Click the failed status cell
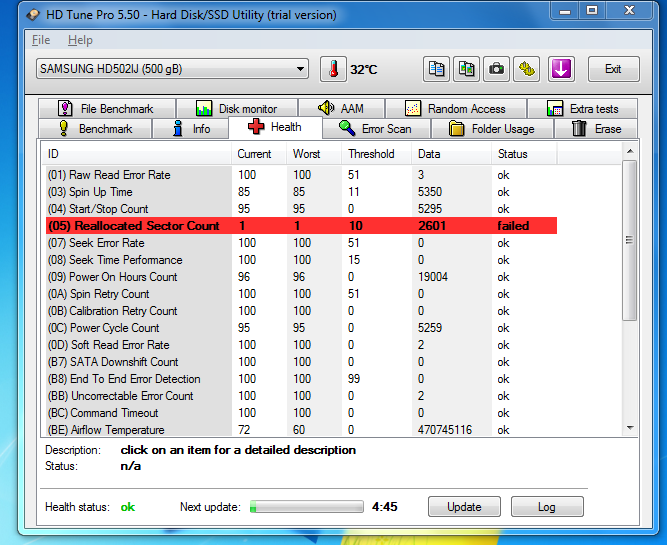 [x=513, y=225]
